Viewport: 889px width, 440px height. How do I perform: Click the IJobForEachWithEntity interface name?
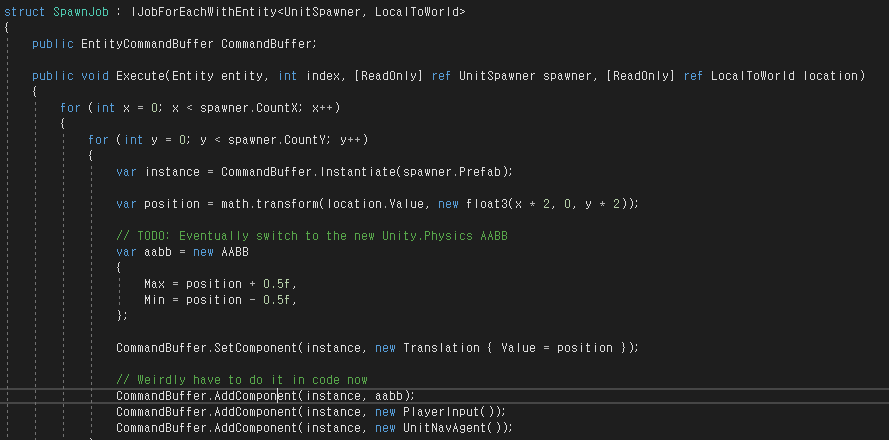point(204,11)
